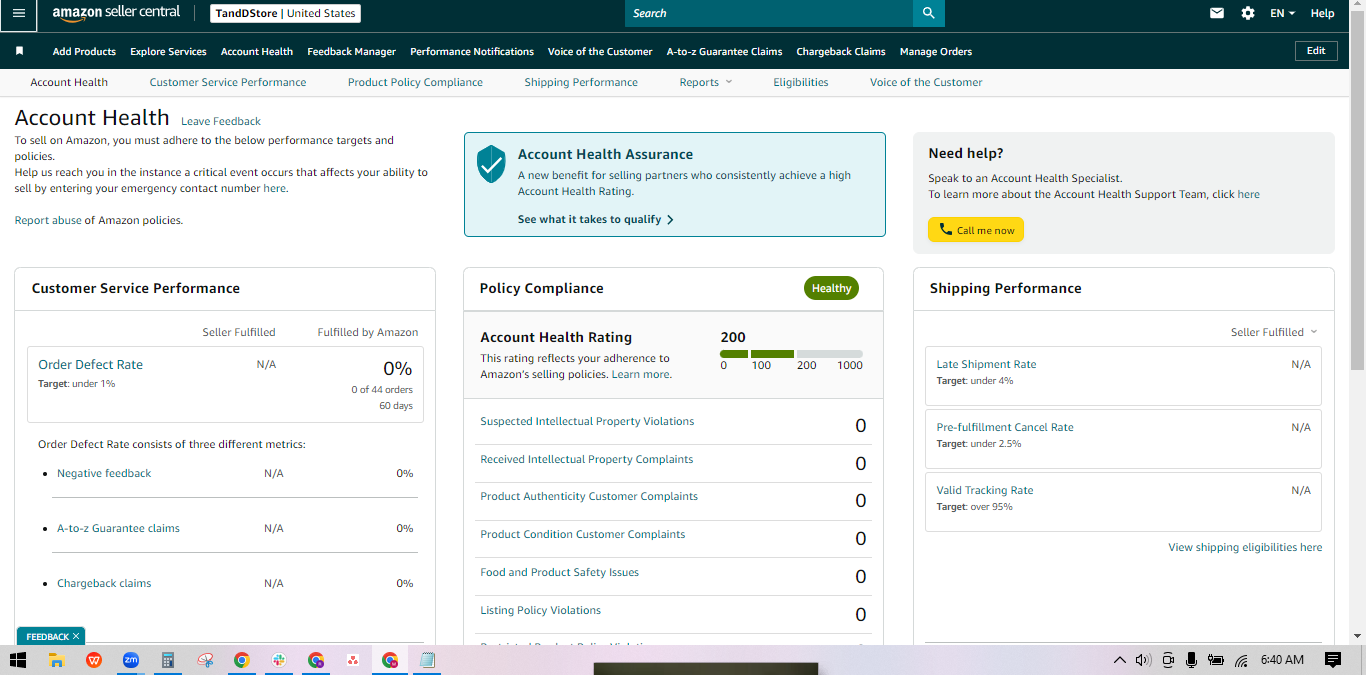Viewport: 1366px width, 675px height.
Task: Open Product Authenticity Customer Complaints
Action: pyautogui.click(x=589, y=496)
